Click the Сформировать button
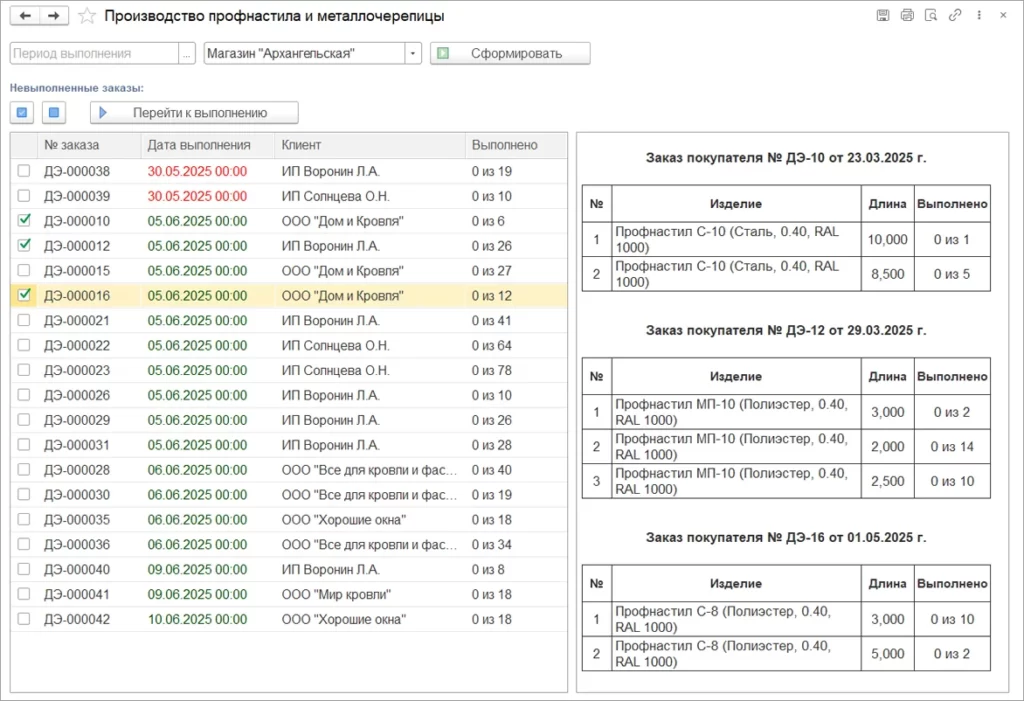Viewport: 1024px width, 701px height. tap(510, 54)
